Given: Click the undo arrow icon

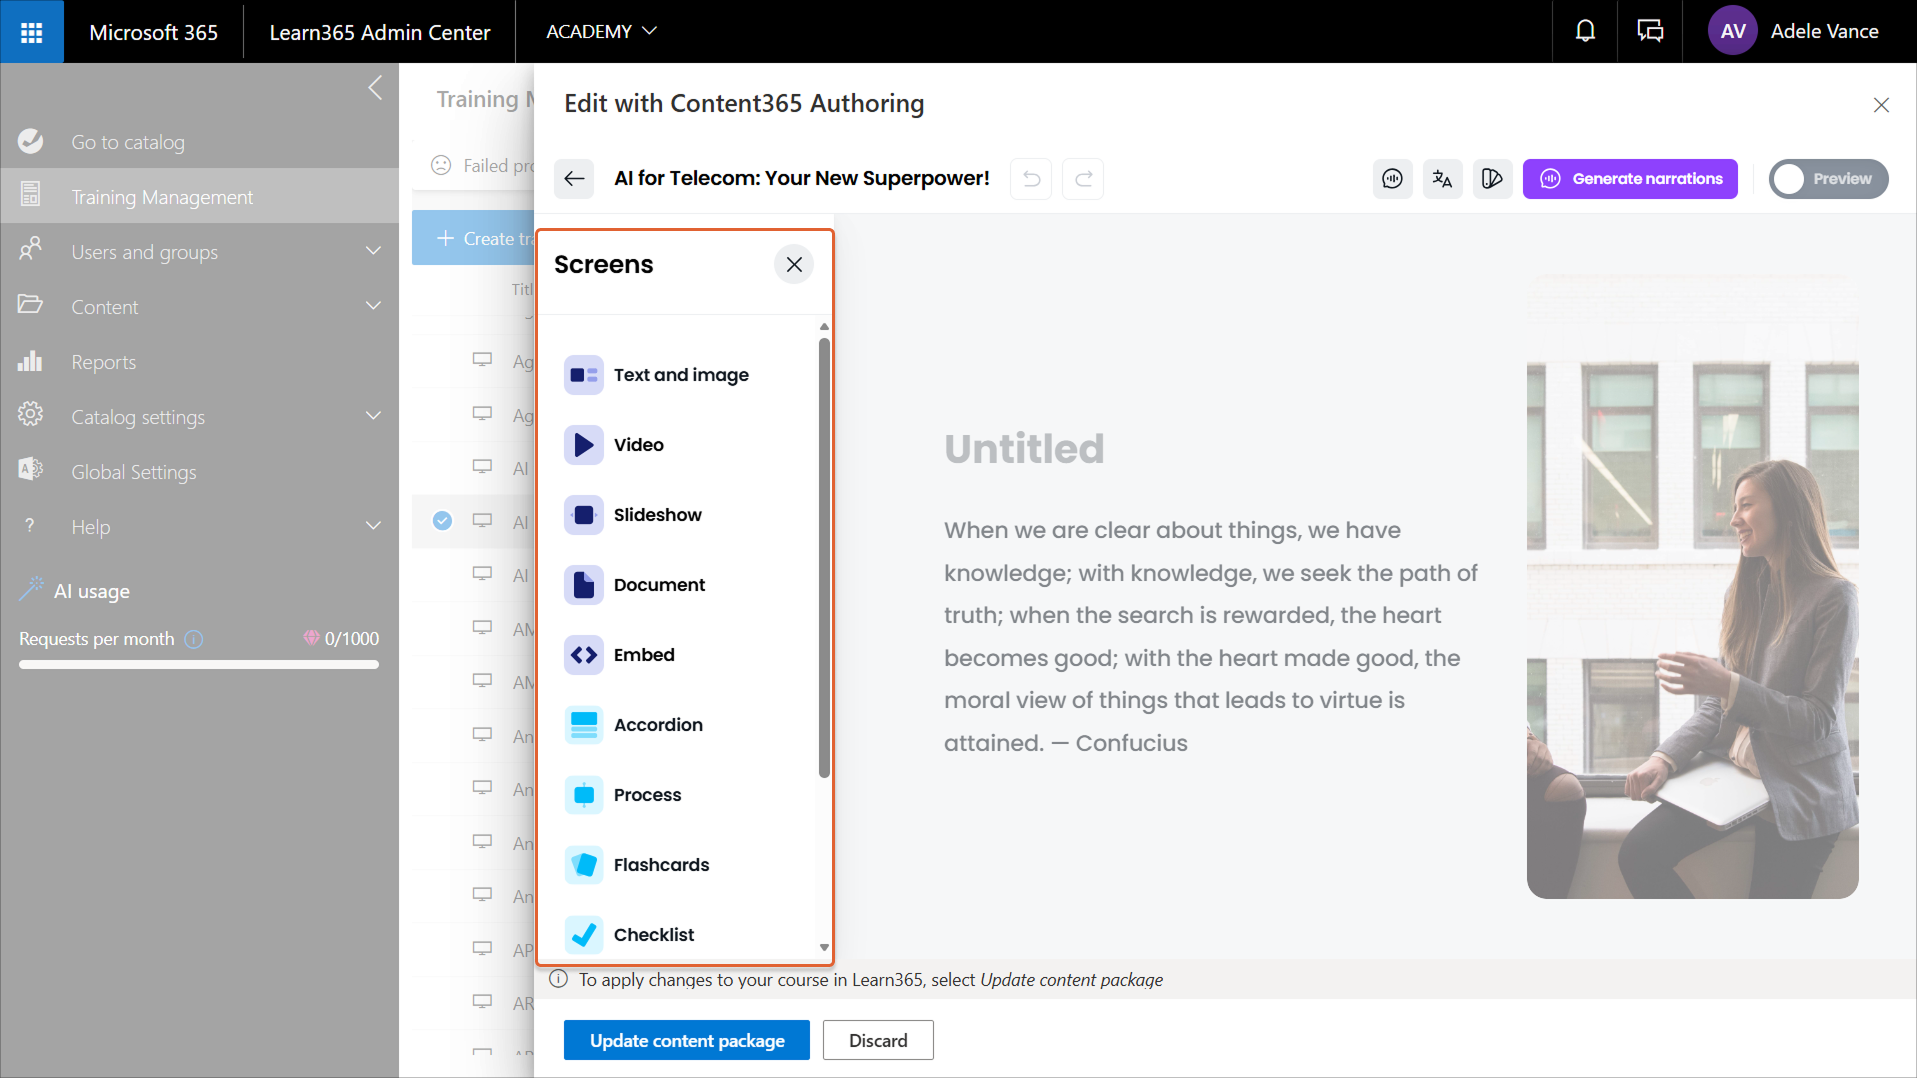Looking at the screenshot, I should [x=1031, y=179].
